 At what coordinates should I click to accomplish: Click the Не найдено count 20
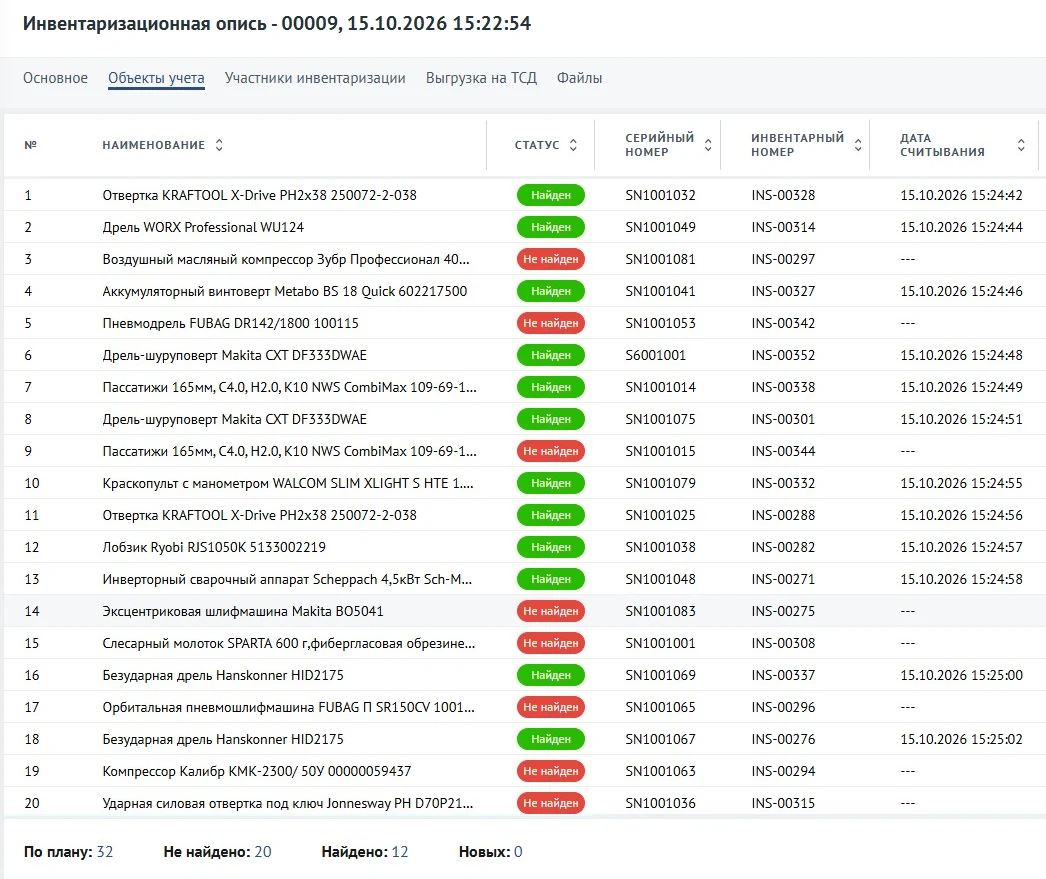pyautogui.click(x=263, y=852)
